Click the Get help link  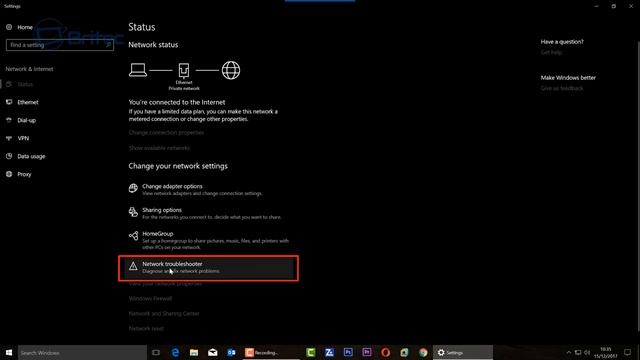tap(551, 52)
